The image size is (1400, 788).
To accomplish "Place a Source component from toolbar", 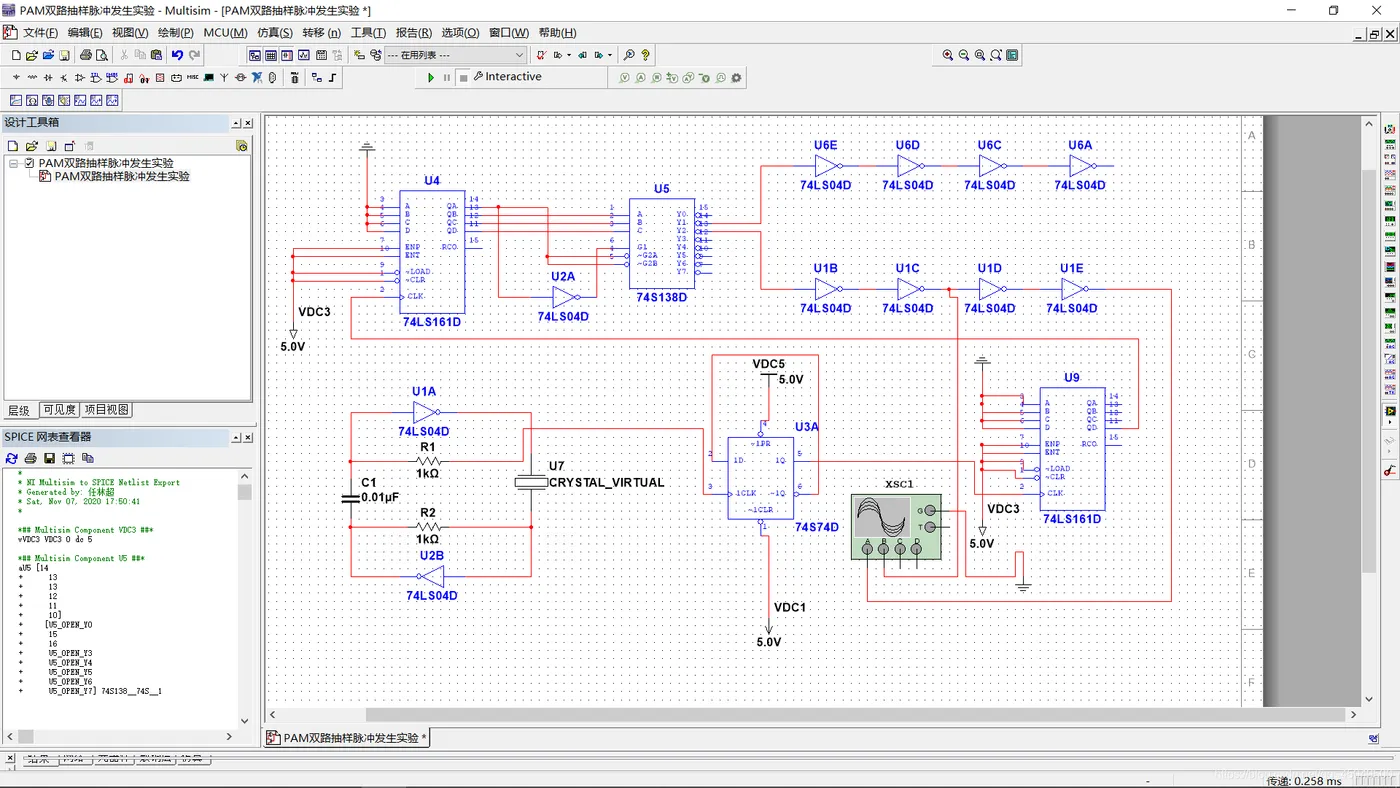I will [16, 77].
